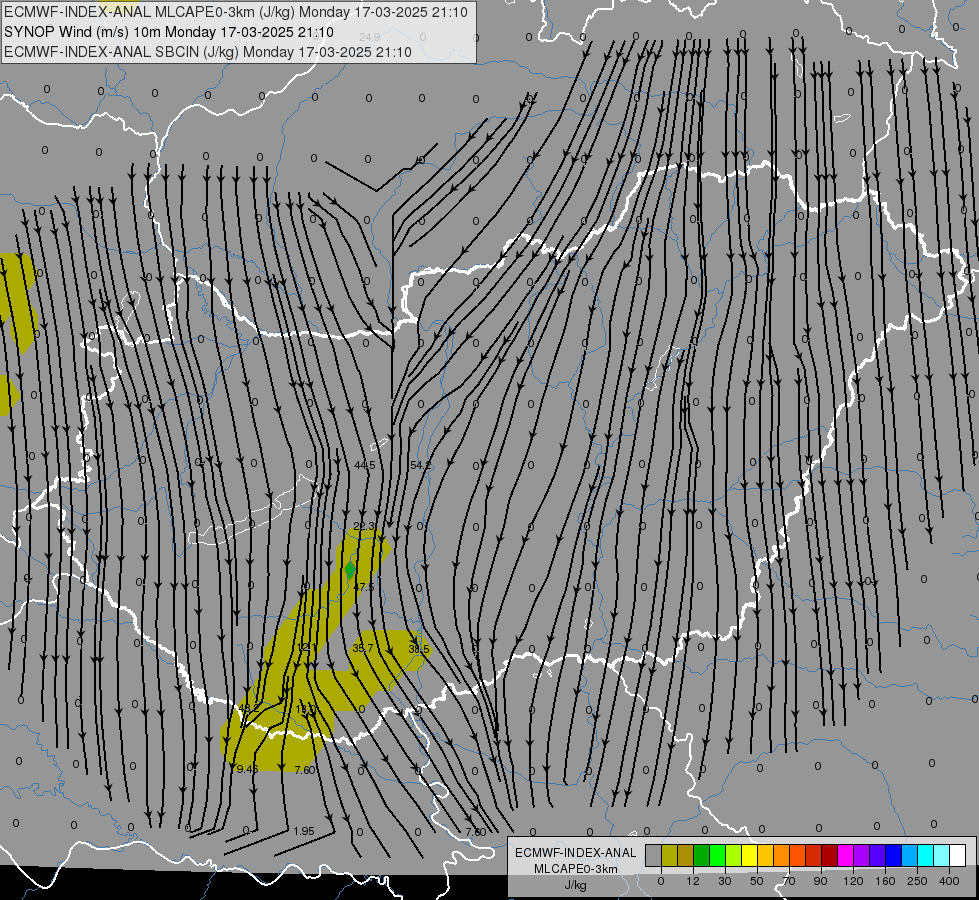979x900 pixels.
Task: Click the MLCAPE0-3km header line at top
Action: click(236, 12)
